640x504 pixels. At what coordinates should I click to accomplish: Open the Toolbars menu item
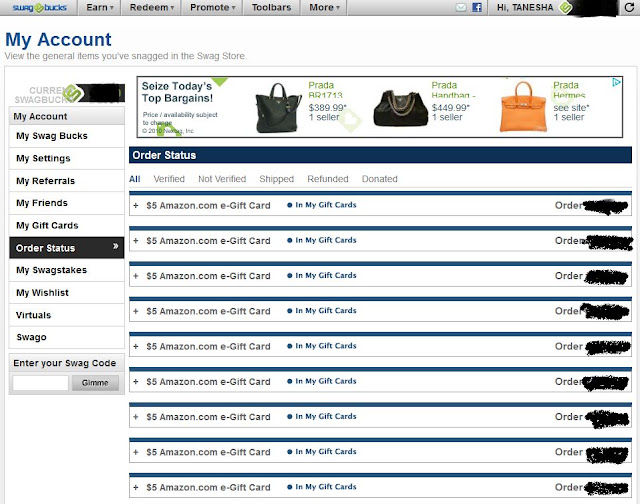point(271,7)
